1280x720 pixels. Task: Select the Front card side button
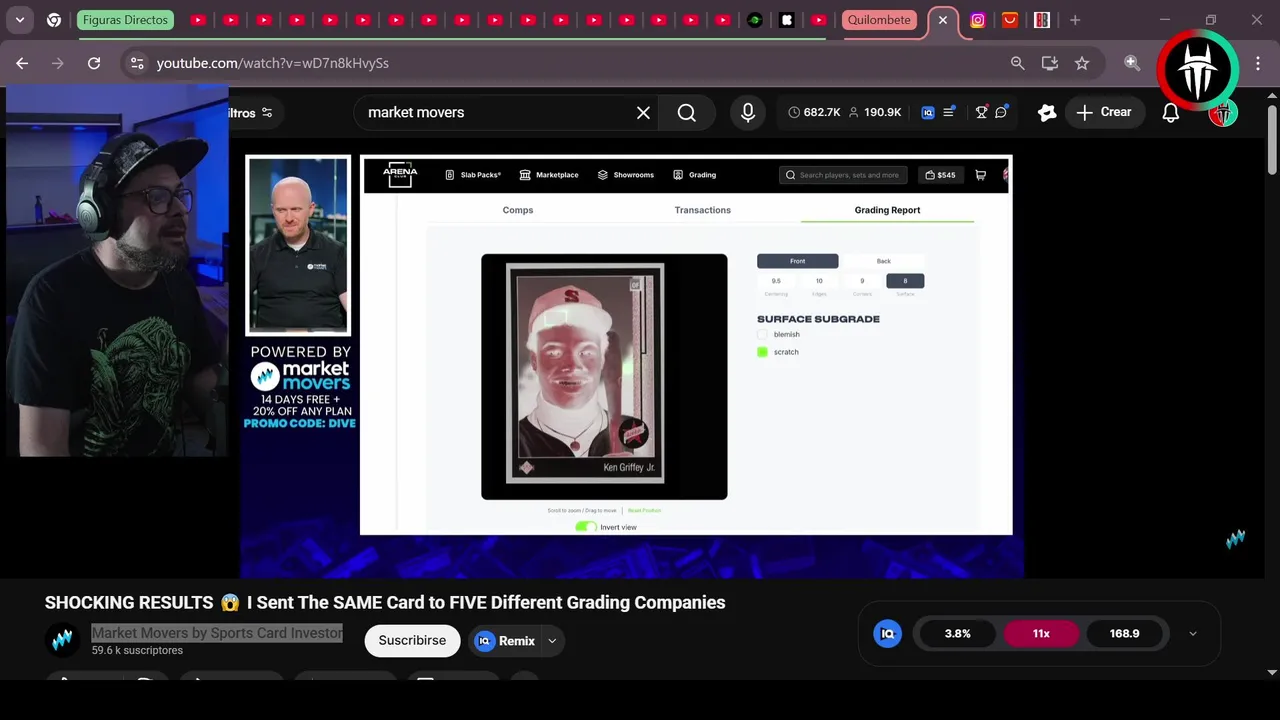pyautogui.click(x=797, y=261)
